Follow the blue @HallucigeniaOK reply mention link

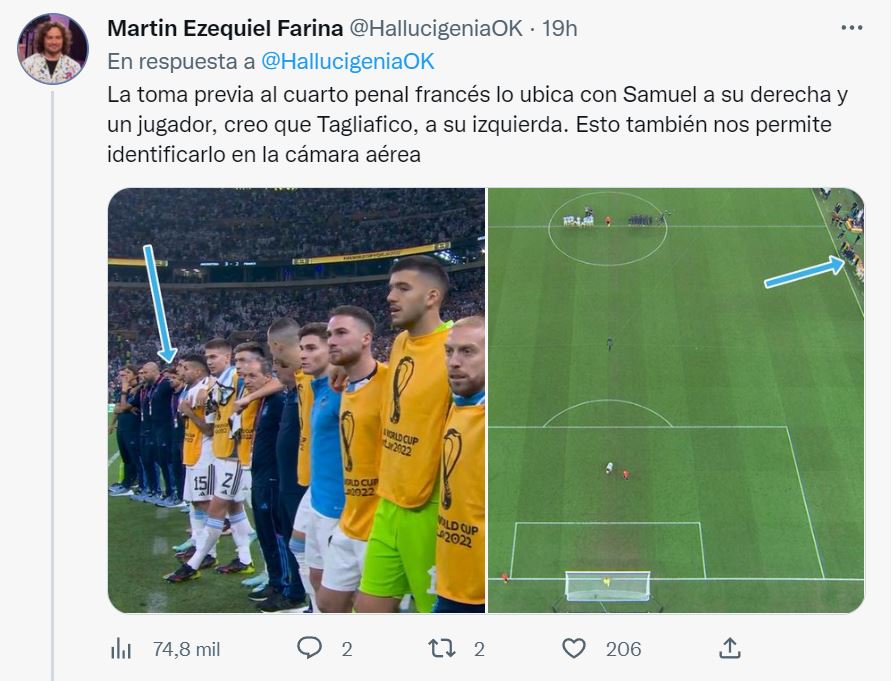(x=347, y=61)
